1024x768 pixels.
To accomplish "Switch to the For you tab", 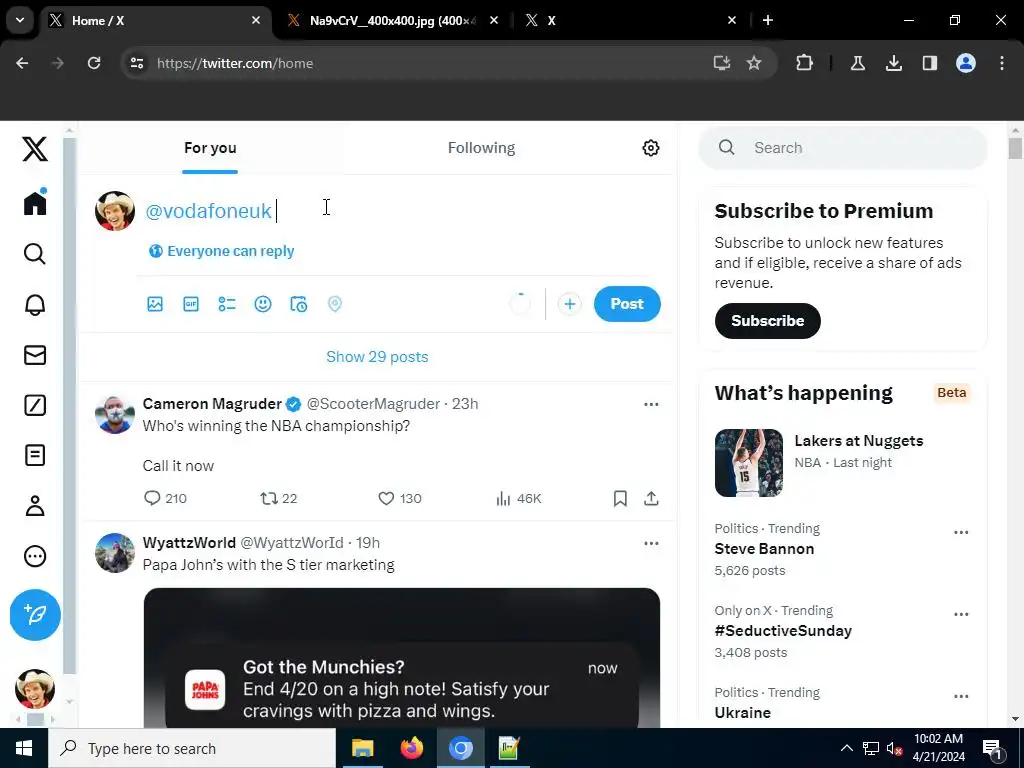I will pyautogui.click(x=210, y=148).
